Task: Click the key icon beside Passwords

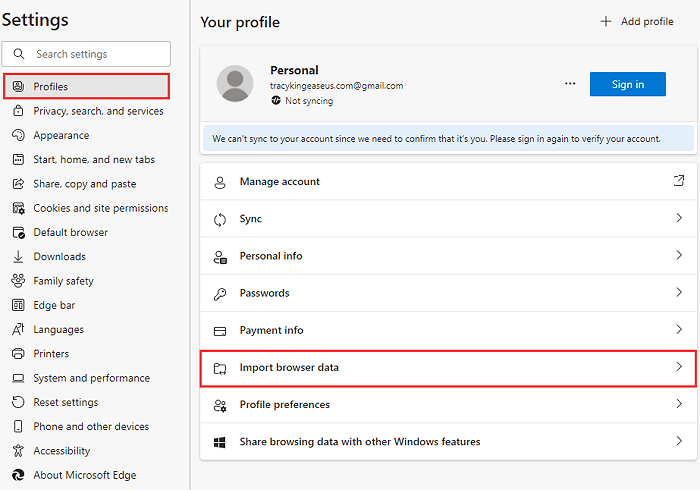Action: (x=220, y=294)
